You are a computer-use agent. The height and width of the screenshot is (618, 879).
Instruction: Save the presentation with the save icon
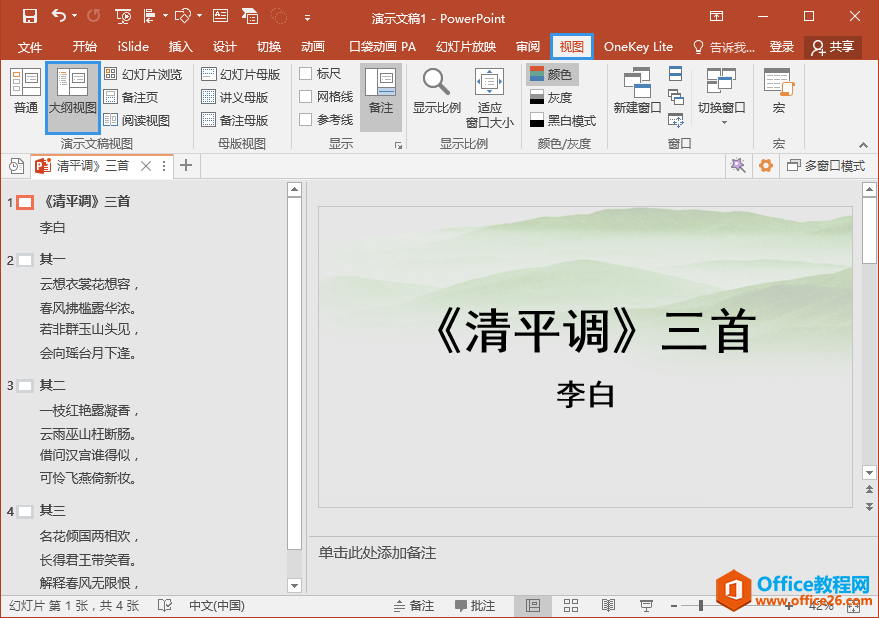(28, 17)
